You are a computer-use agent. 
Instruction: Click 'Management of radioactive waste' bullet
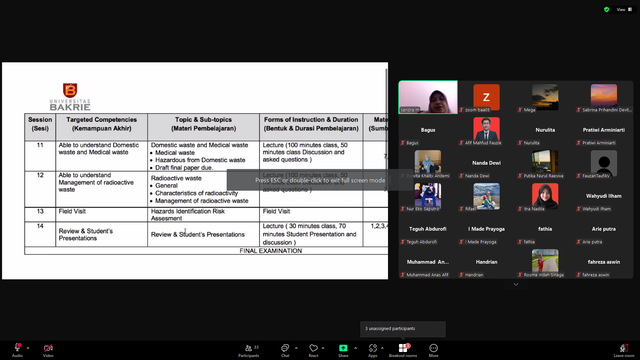[x=202, y=201]
